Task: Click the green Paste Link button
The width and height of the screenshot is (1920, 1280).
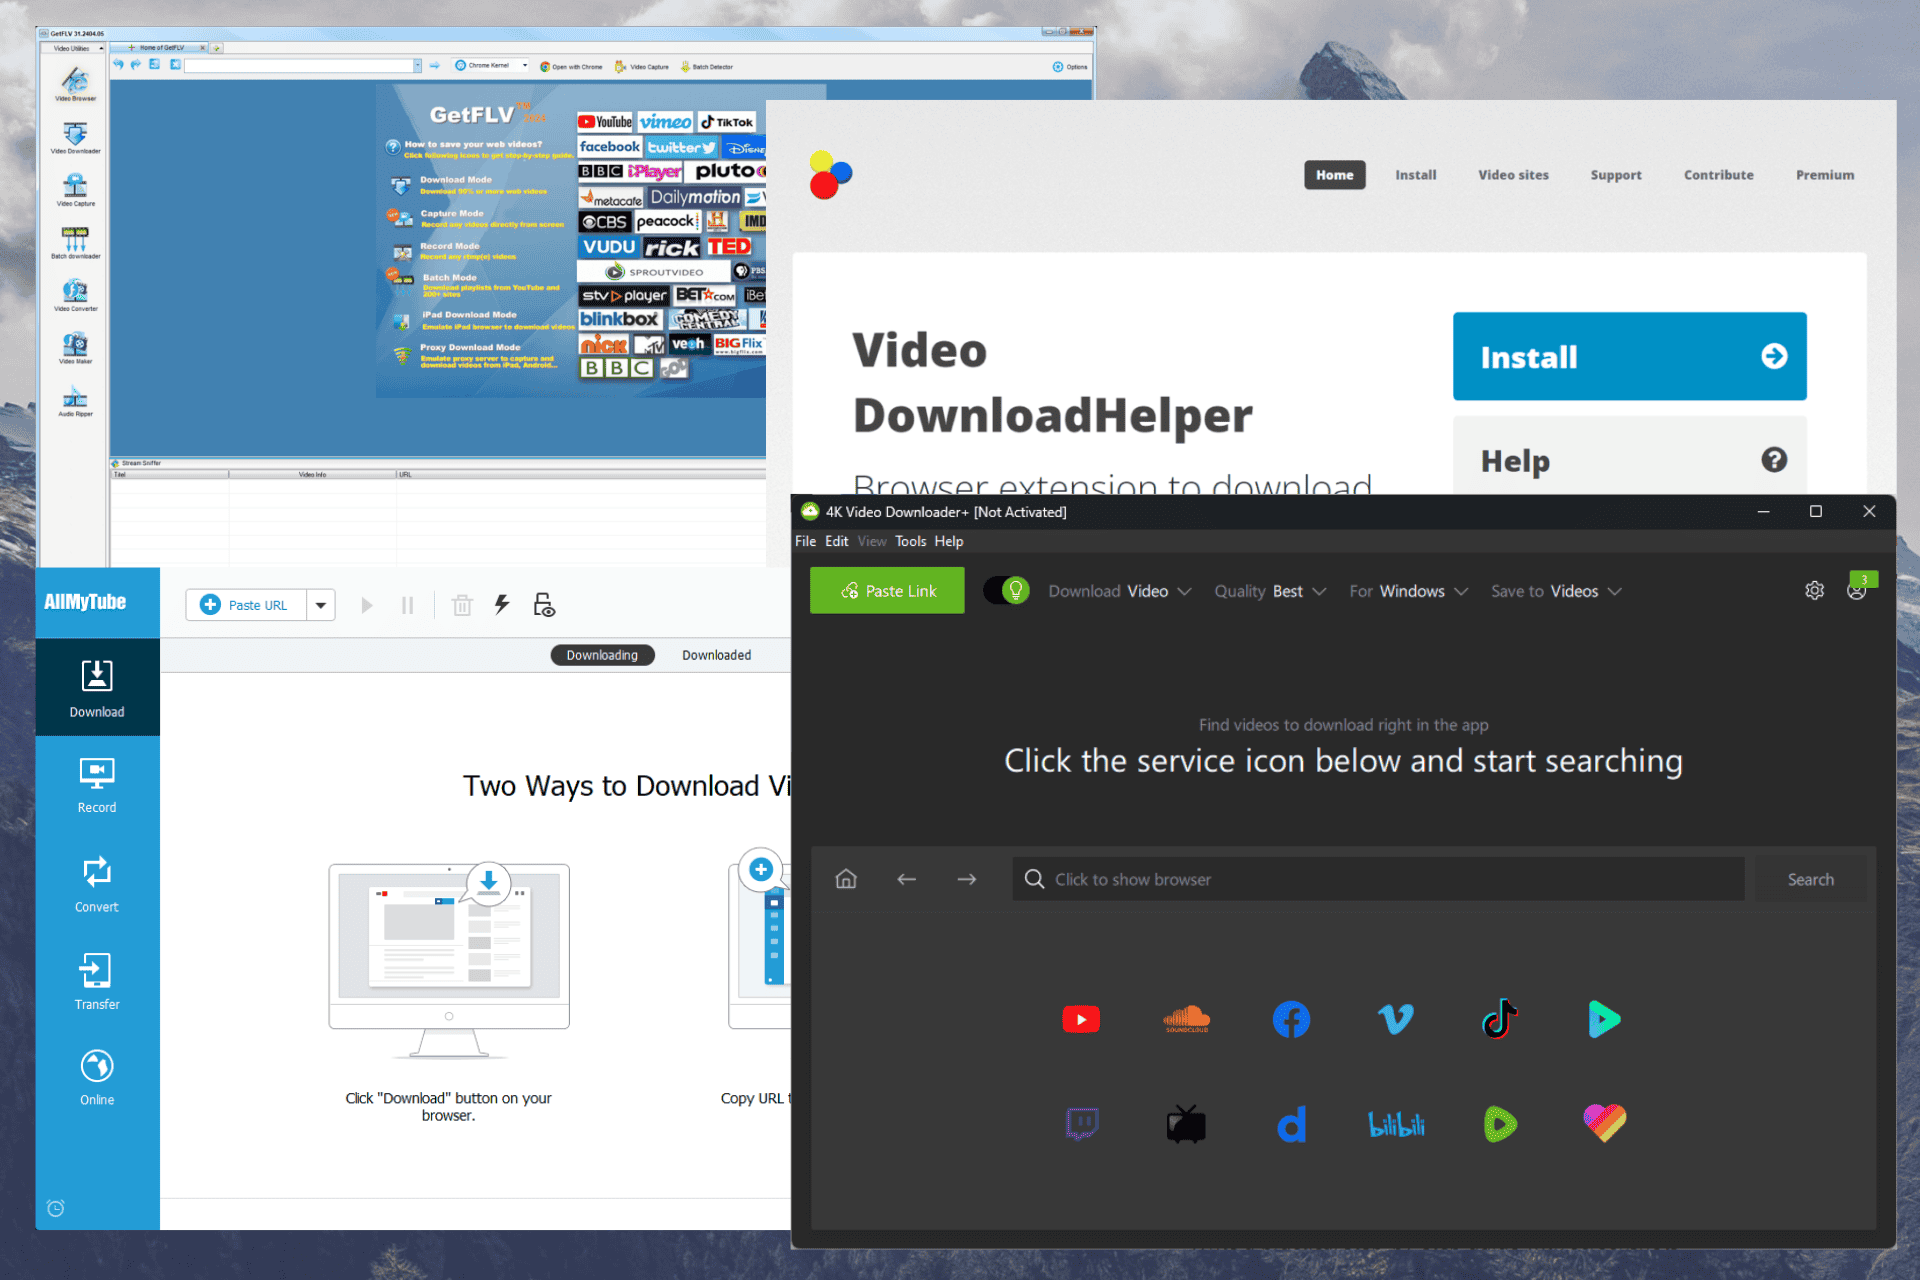Action: pyautogui.click(x=887, y=591)
